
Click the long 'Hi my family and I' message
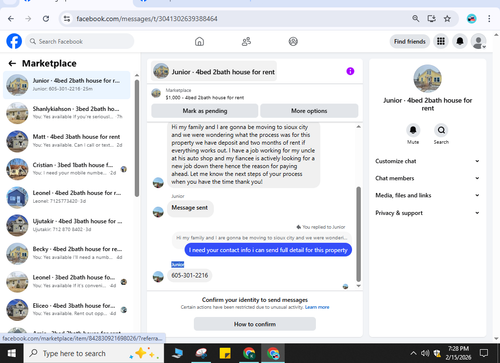[243, 154]
